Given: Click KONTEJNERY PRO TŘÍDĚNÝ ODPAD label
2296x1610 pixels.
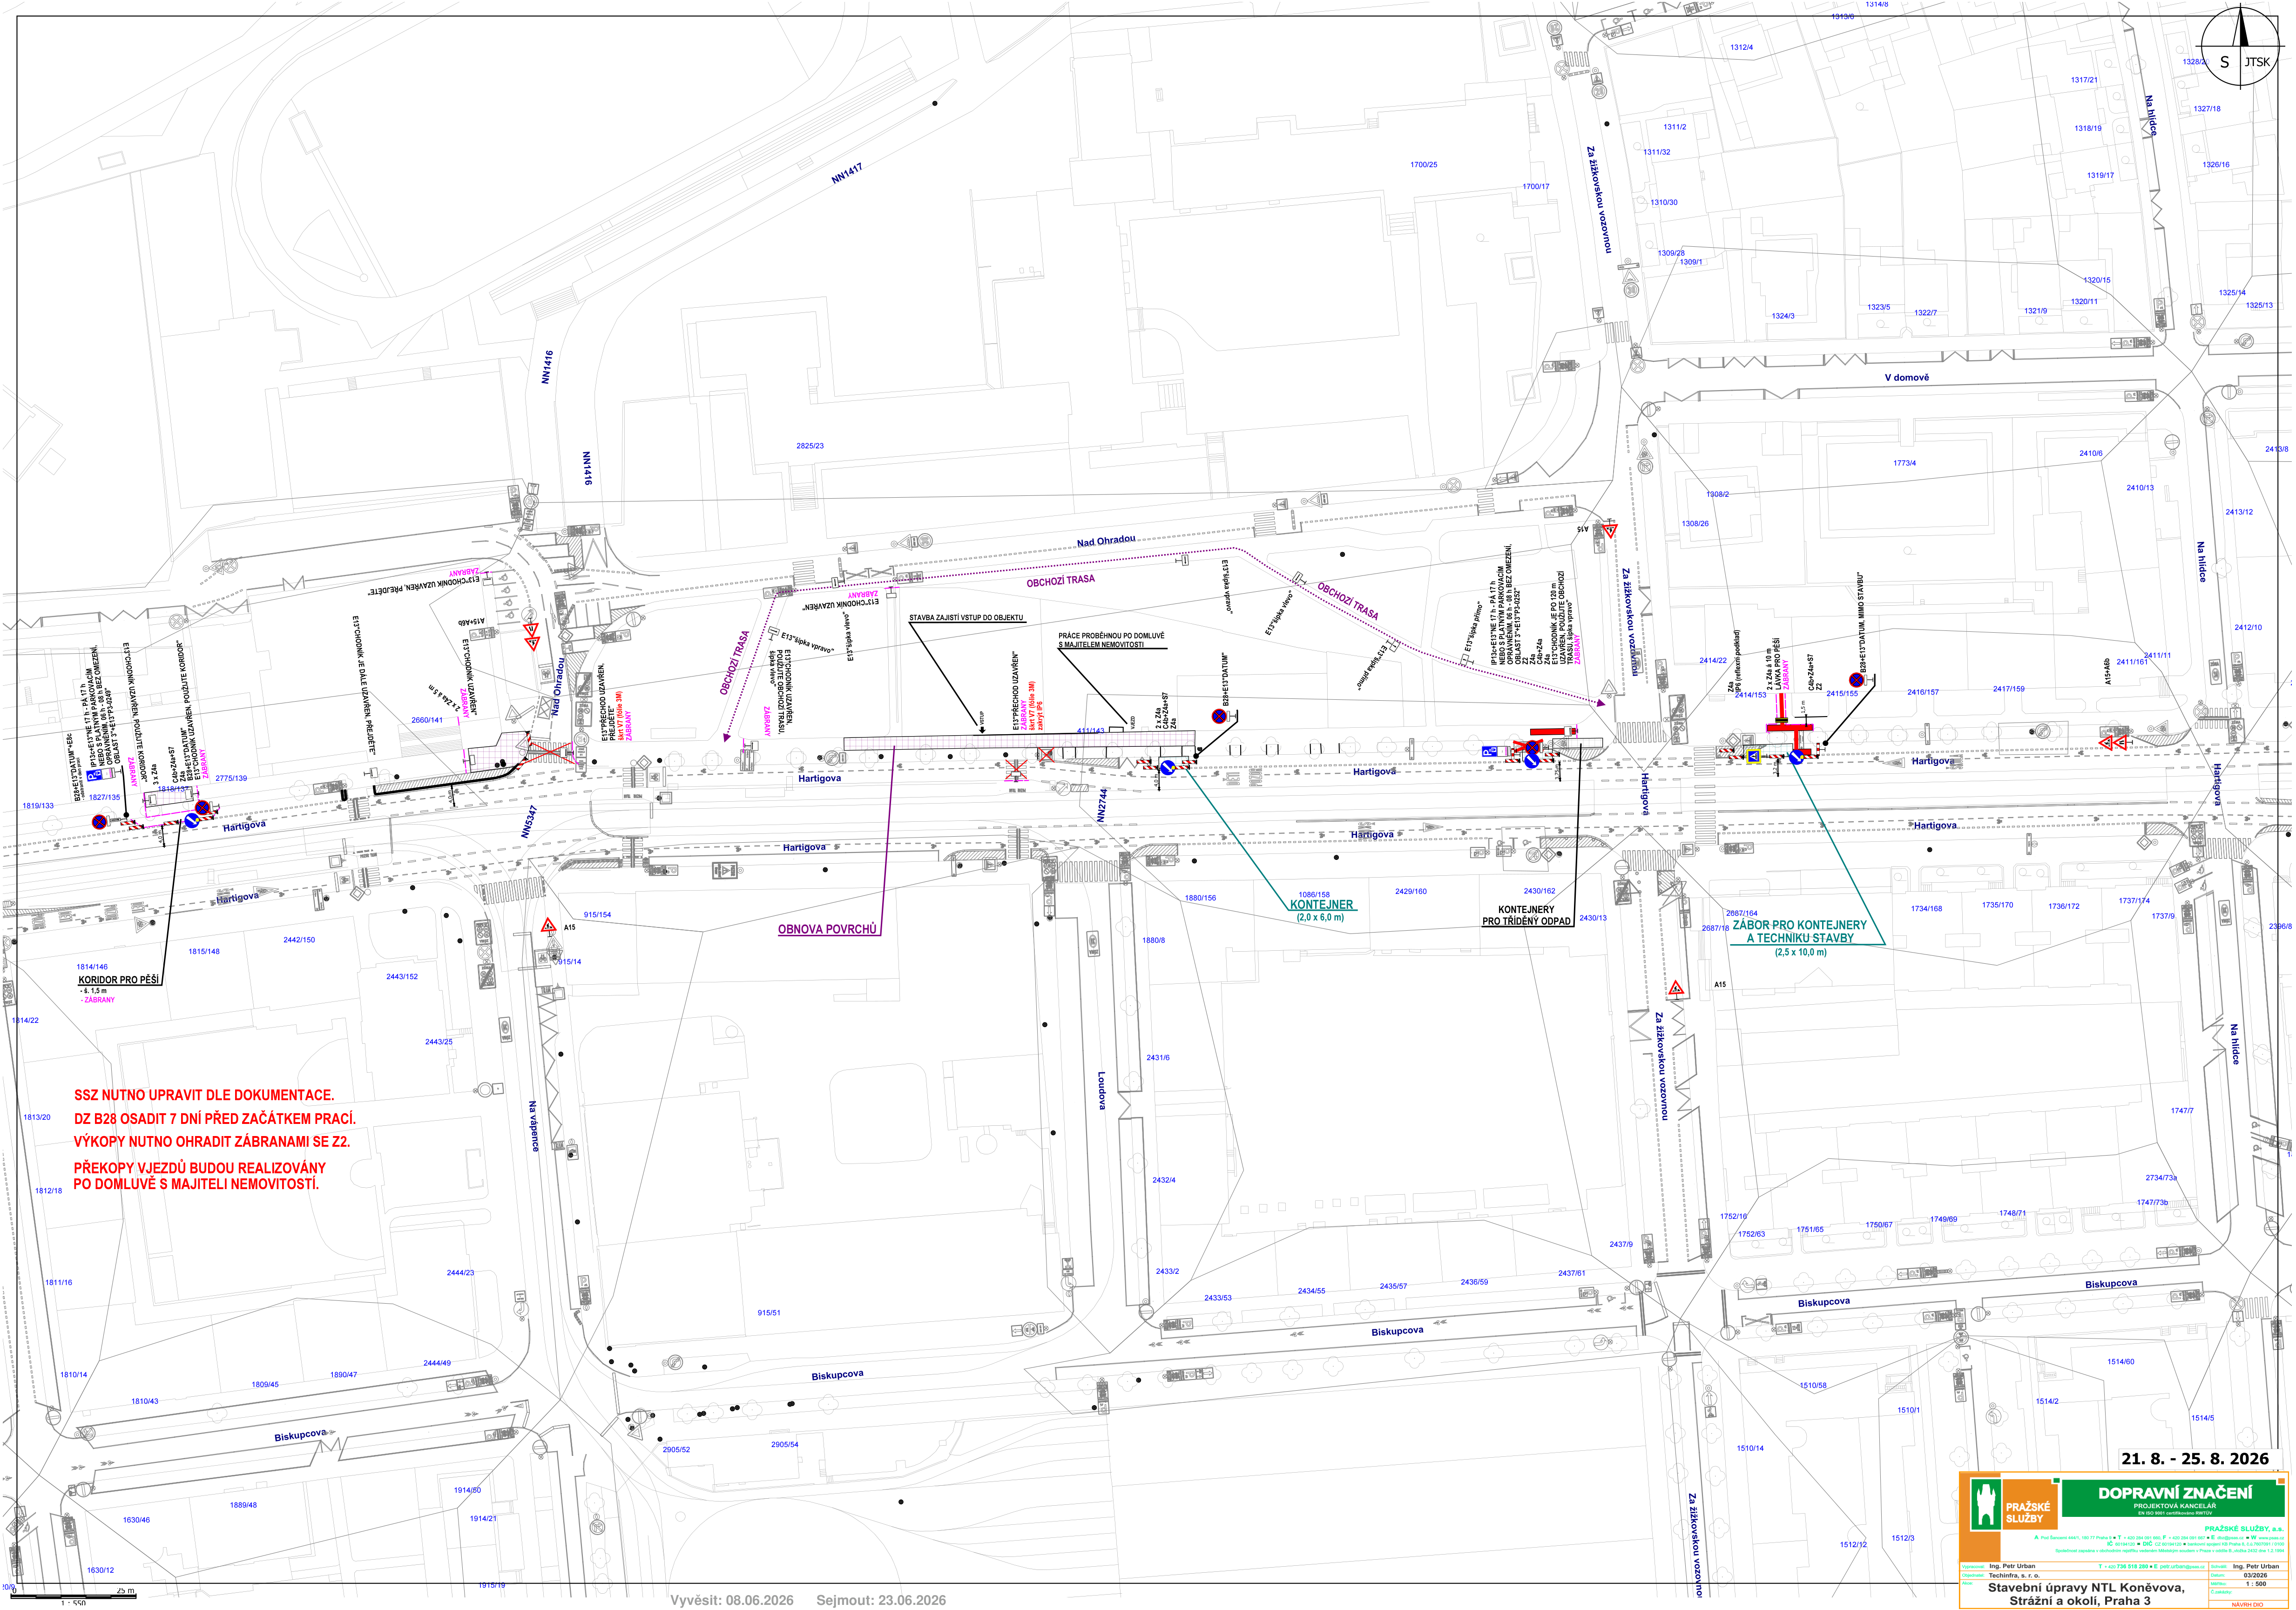Looking at the screenshot, I should [x=1526, y=916].
